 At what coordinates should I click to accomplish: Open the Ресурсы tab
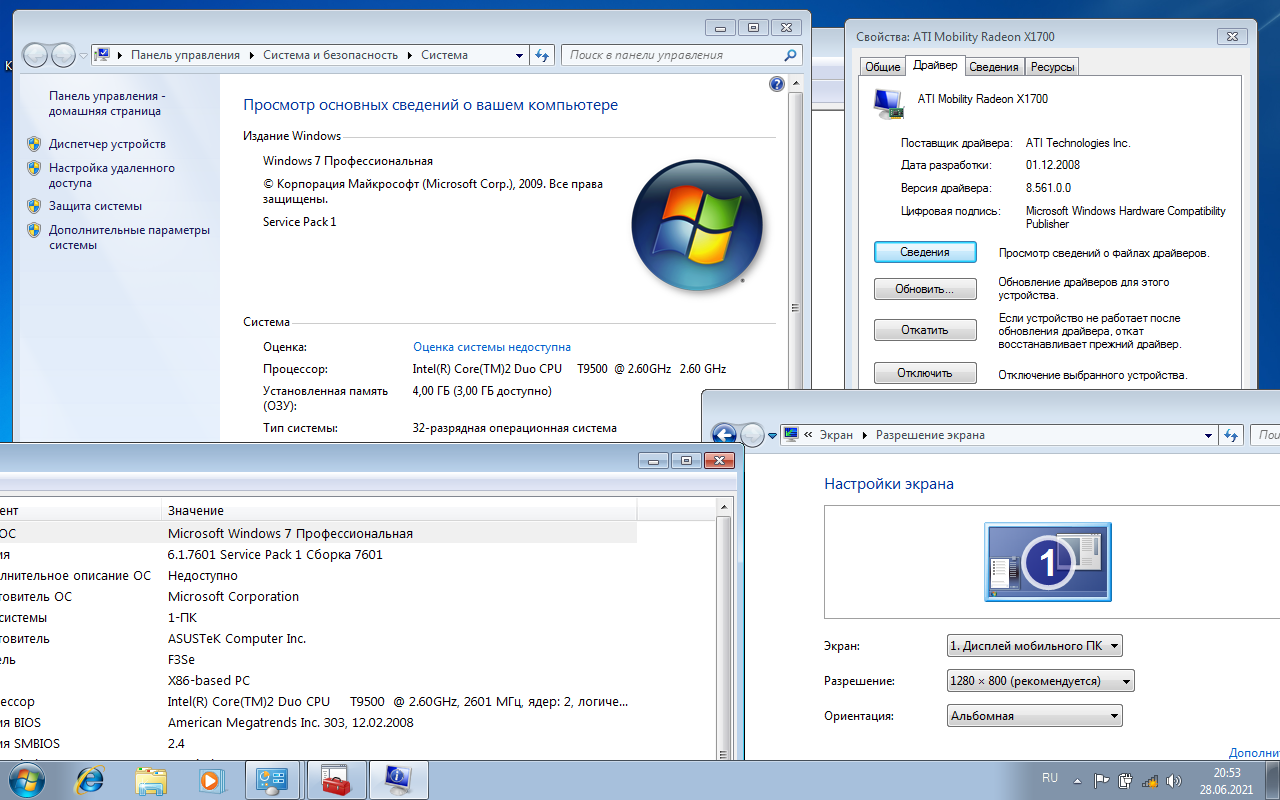point(1052,67)
